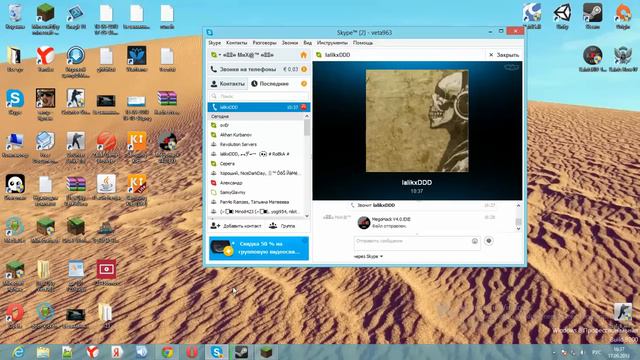Click the orange notification badge beside Последние

pyautogui.click(x=304, y=84)
